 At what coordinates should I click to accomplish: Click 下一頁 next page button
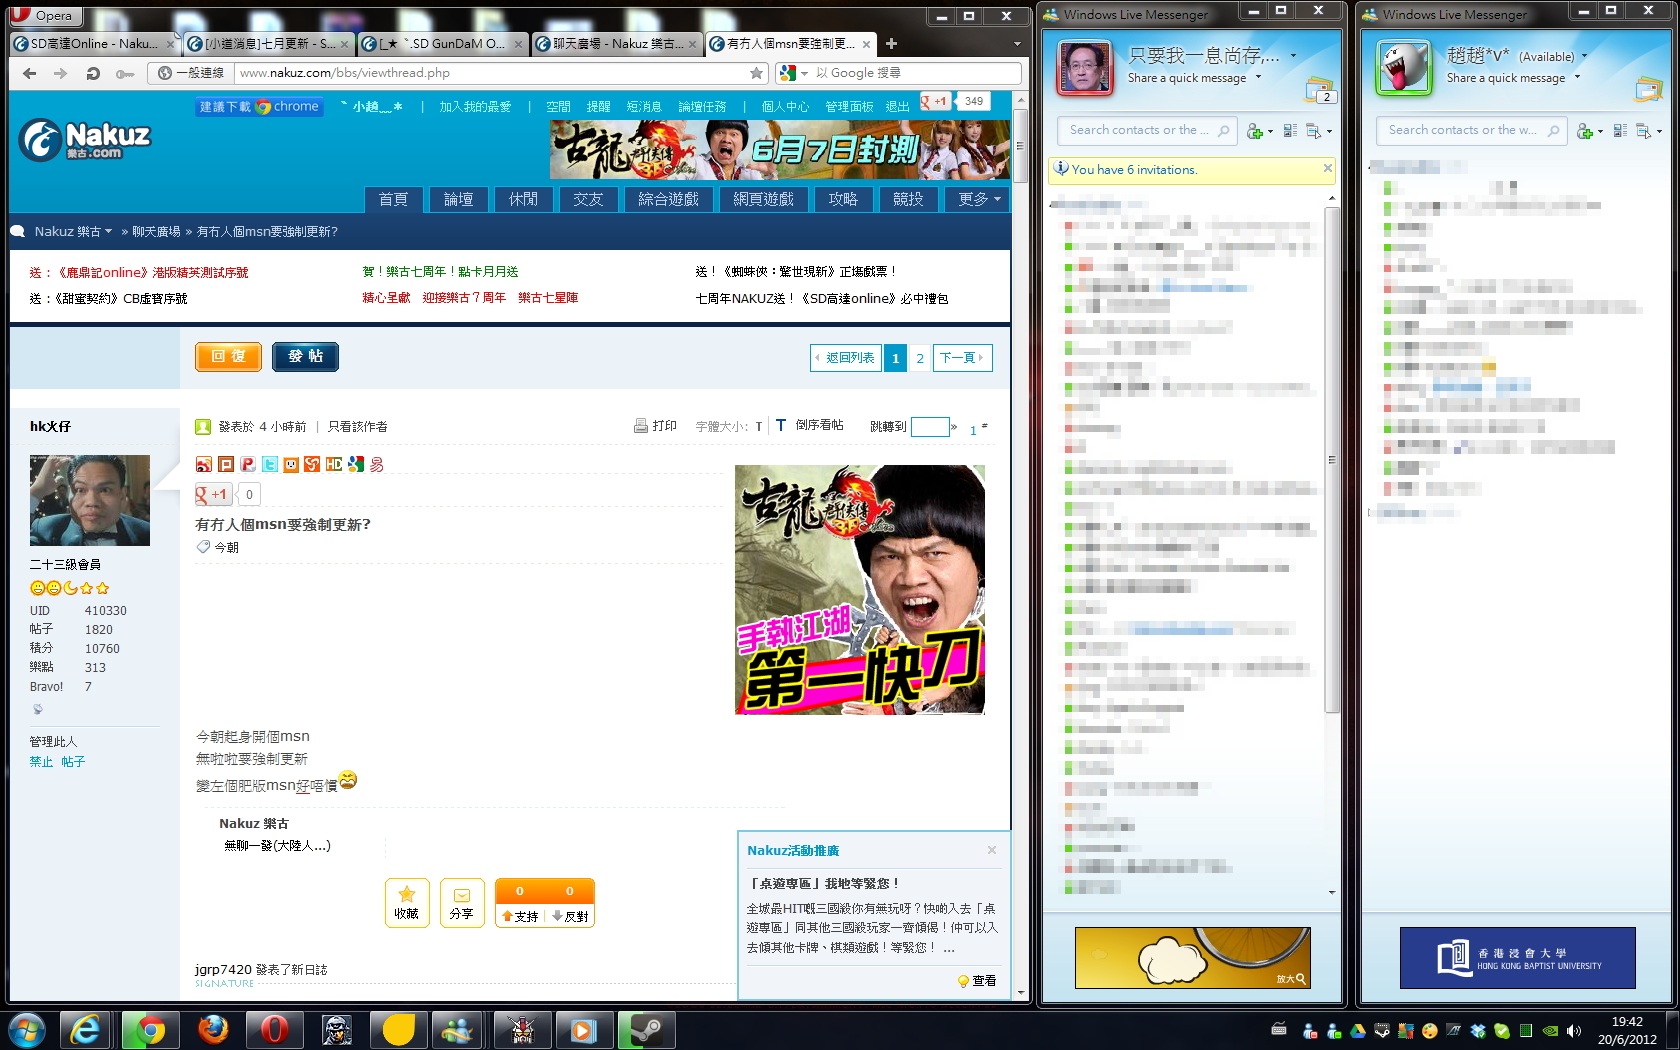coord(962,358)
